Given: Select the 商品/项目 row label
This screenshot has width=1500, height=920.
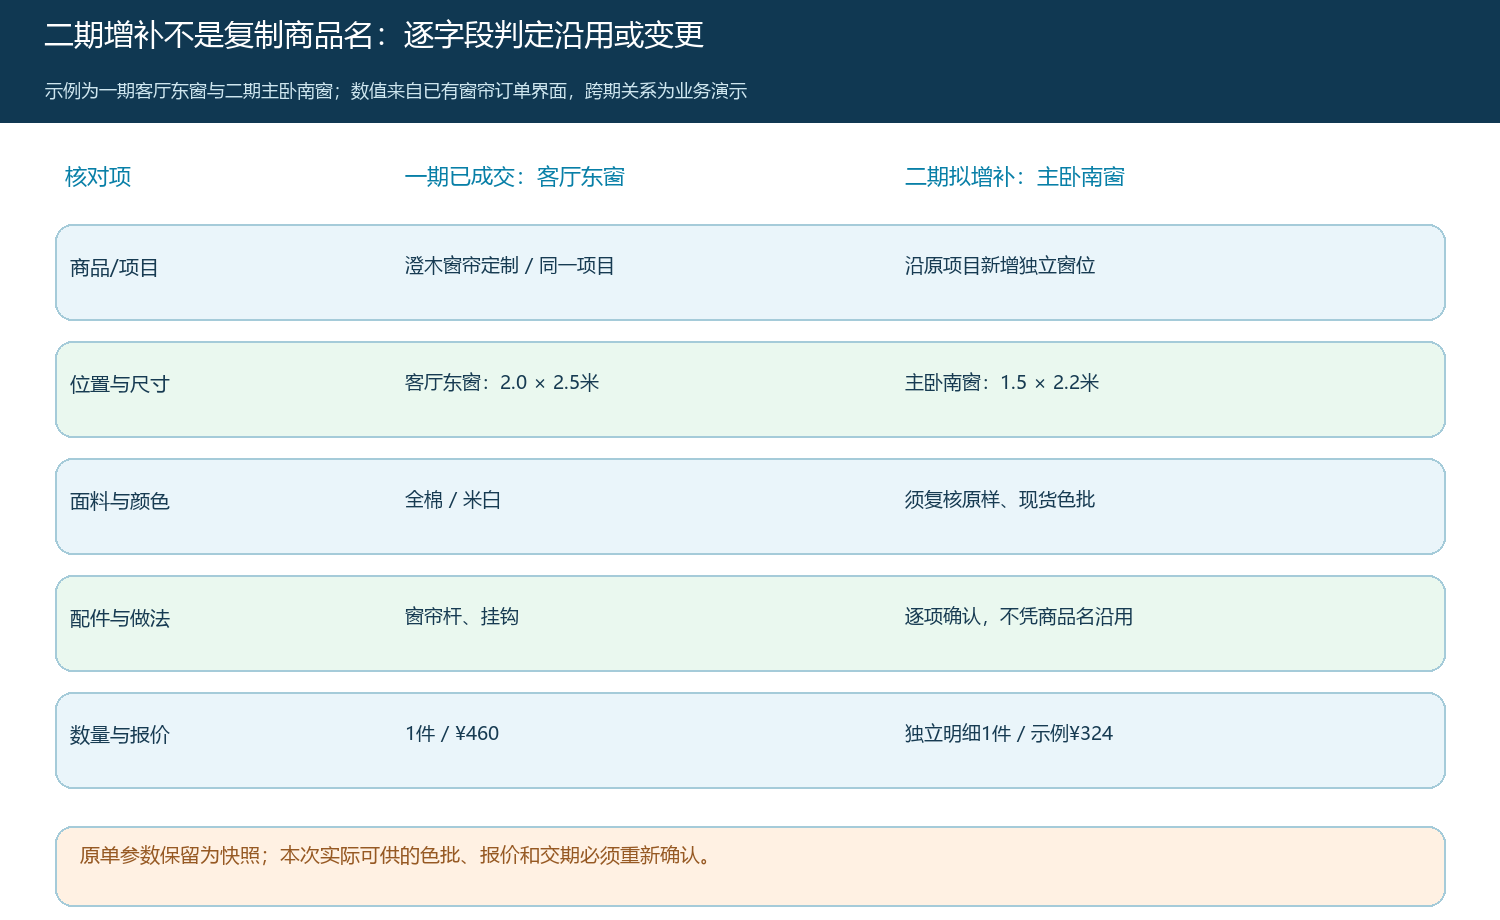Looking at the screenshot, I should 114,268.
